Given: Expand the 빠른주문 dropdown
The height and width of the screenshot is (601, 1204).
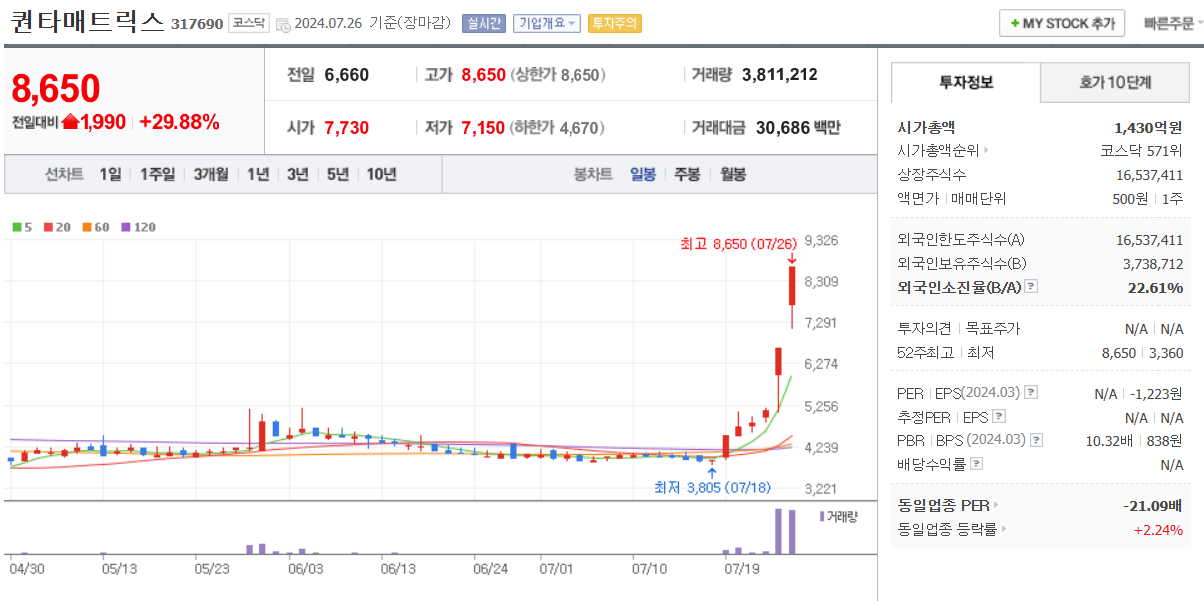Looking at the screenshot, I should 1172,23.
